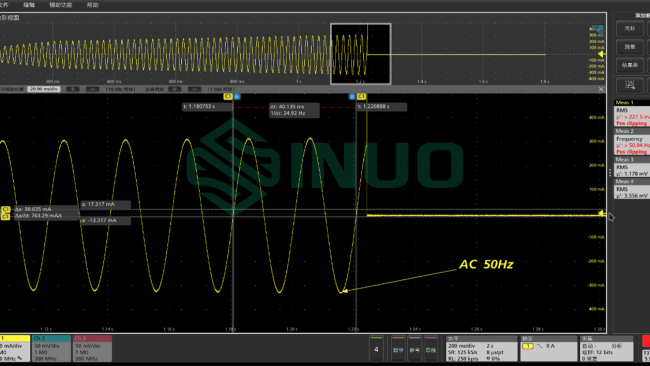Click the first minus zoom-out button
650x366 pixels.
click(92, 89)
